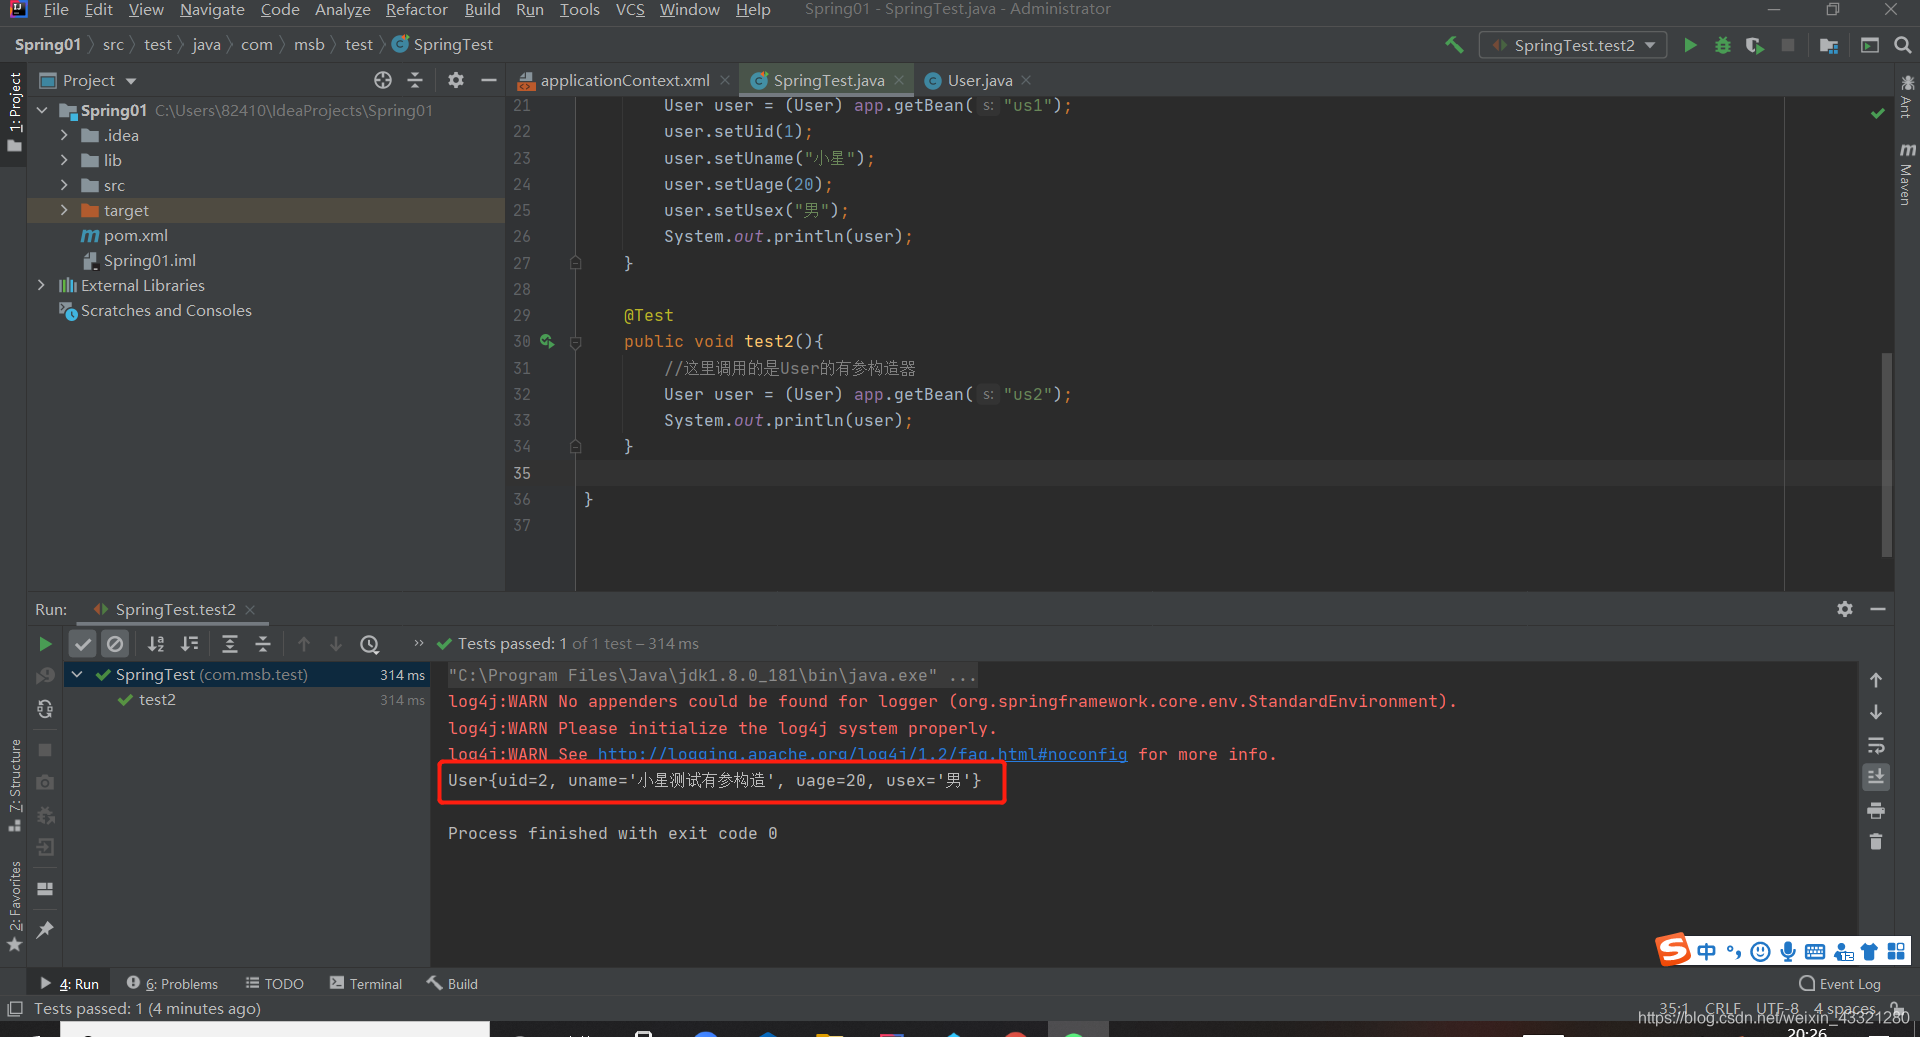Screen dimensions: 1920x1037
Task: Open the Event Log button
Action: [1840, 984]
